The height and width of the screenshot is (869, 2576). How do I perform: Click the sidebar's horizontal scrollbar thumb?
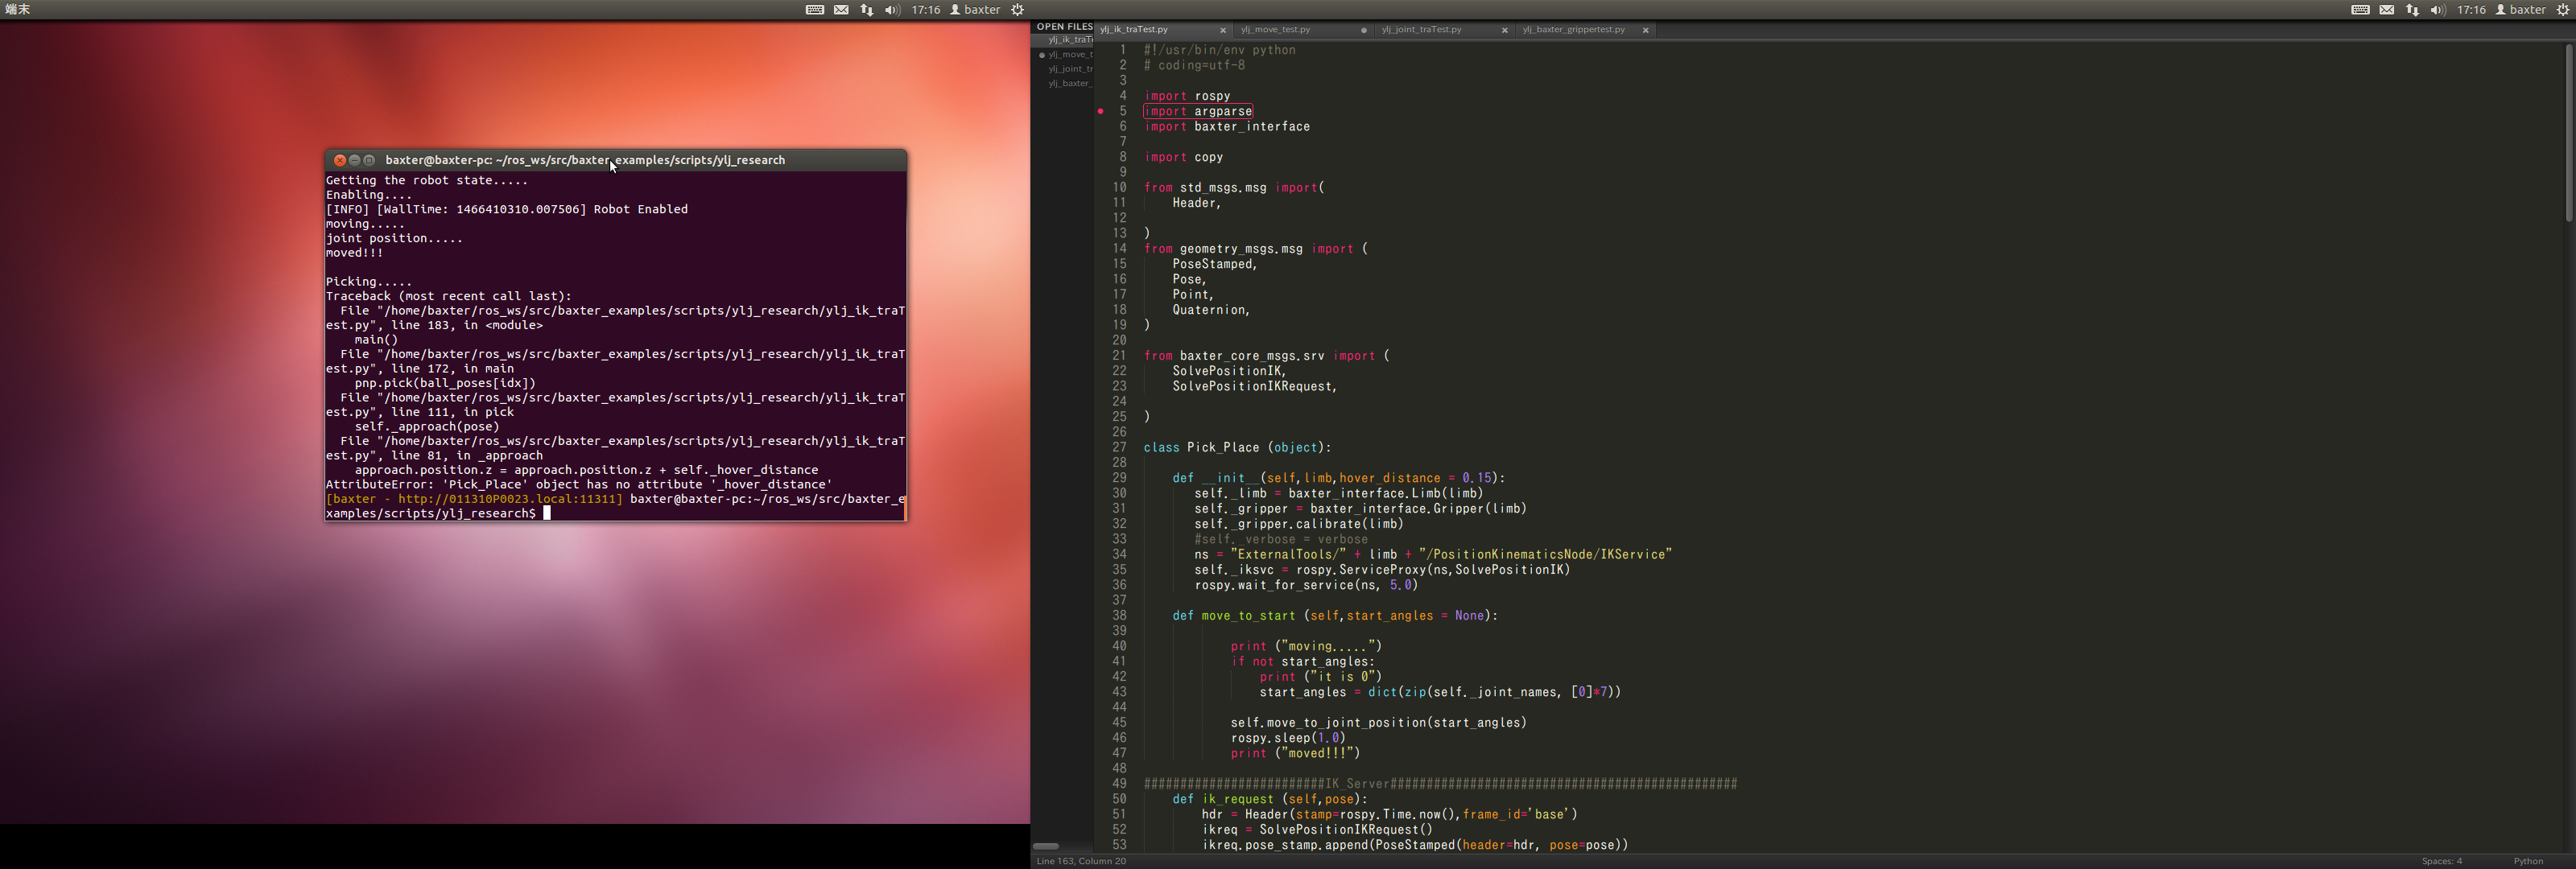(1045, 846)
